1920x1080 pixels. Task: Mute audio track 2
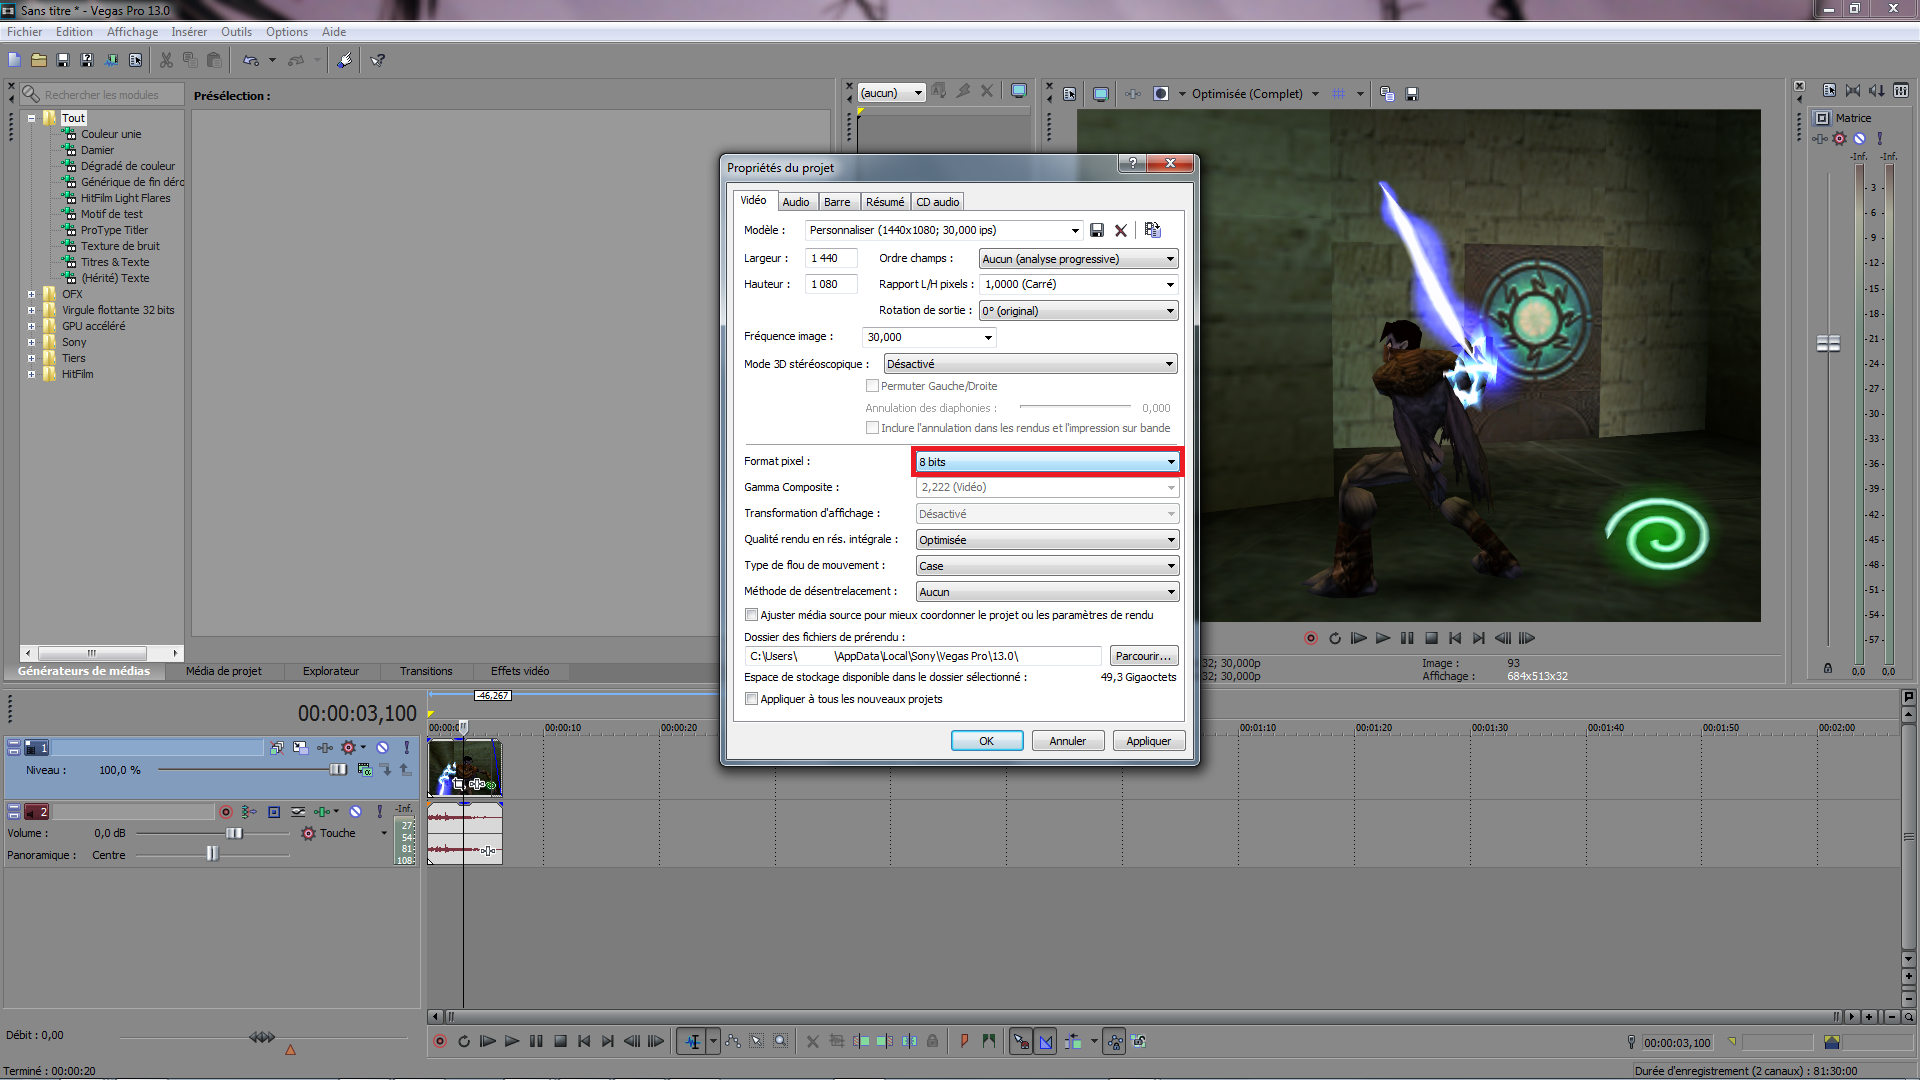click(355, 812)
